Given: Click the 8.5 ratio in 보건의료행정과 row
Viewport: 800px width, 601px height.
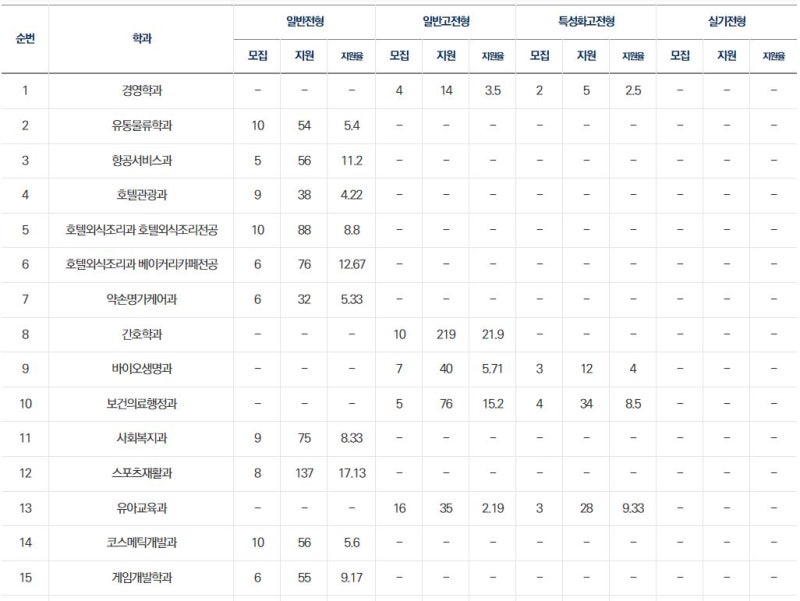Looking at the screenshot, I should click(633, 404).
